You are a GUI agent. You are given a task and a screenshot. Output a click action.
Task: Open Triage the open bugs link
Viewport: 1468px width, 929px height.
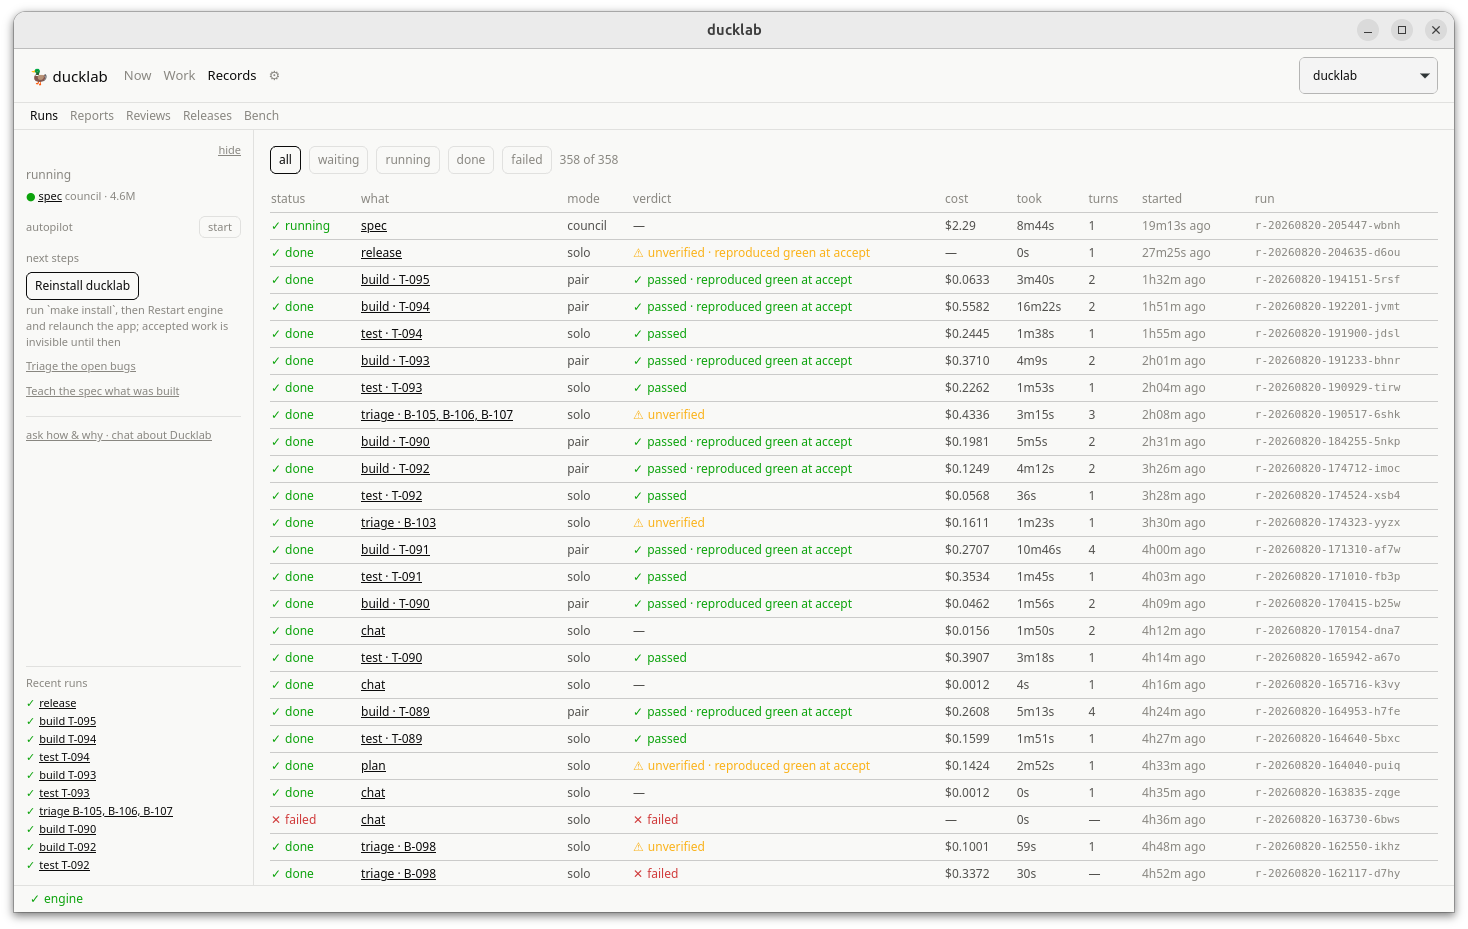tap(81, 367)
